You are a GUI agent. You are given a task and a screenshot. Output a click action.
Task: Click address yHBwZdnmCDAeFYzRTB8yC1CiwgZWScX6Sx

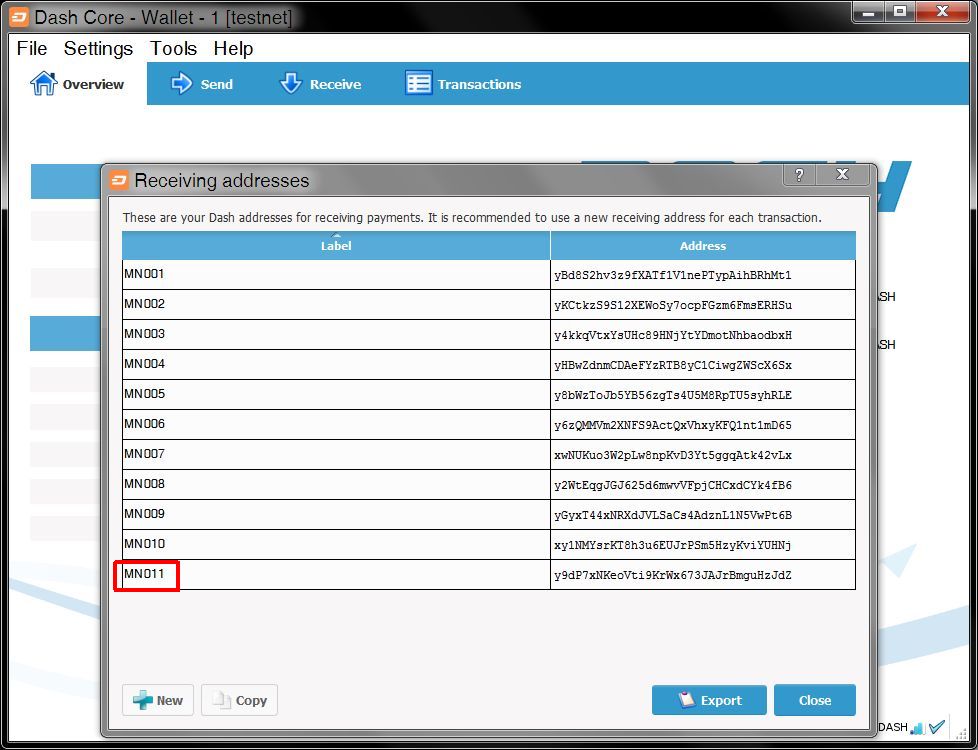tap(672, 365)
